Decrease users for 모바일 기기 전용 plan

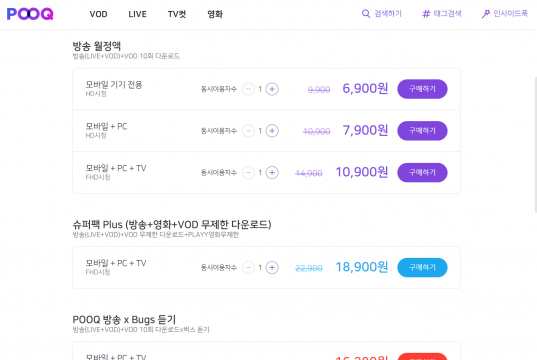tap(248, 89)
